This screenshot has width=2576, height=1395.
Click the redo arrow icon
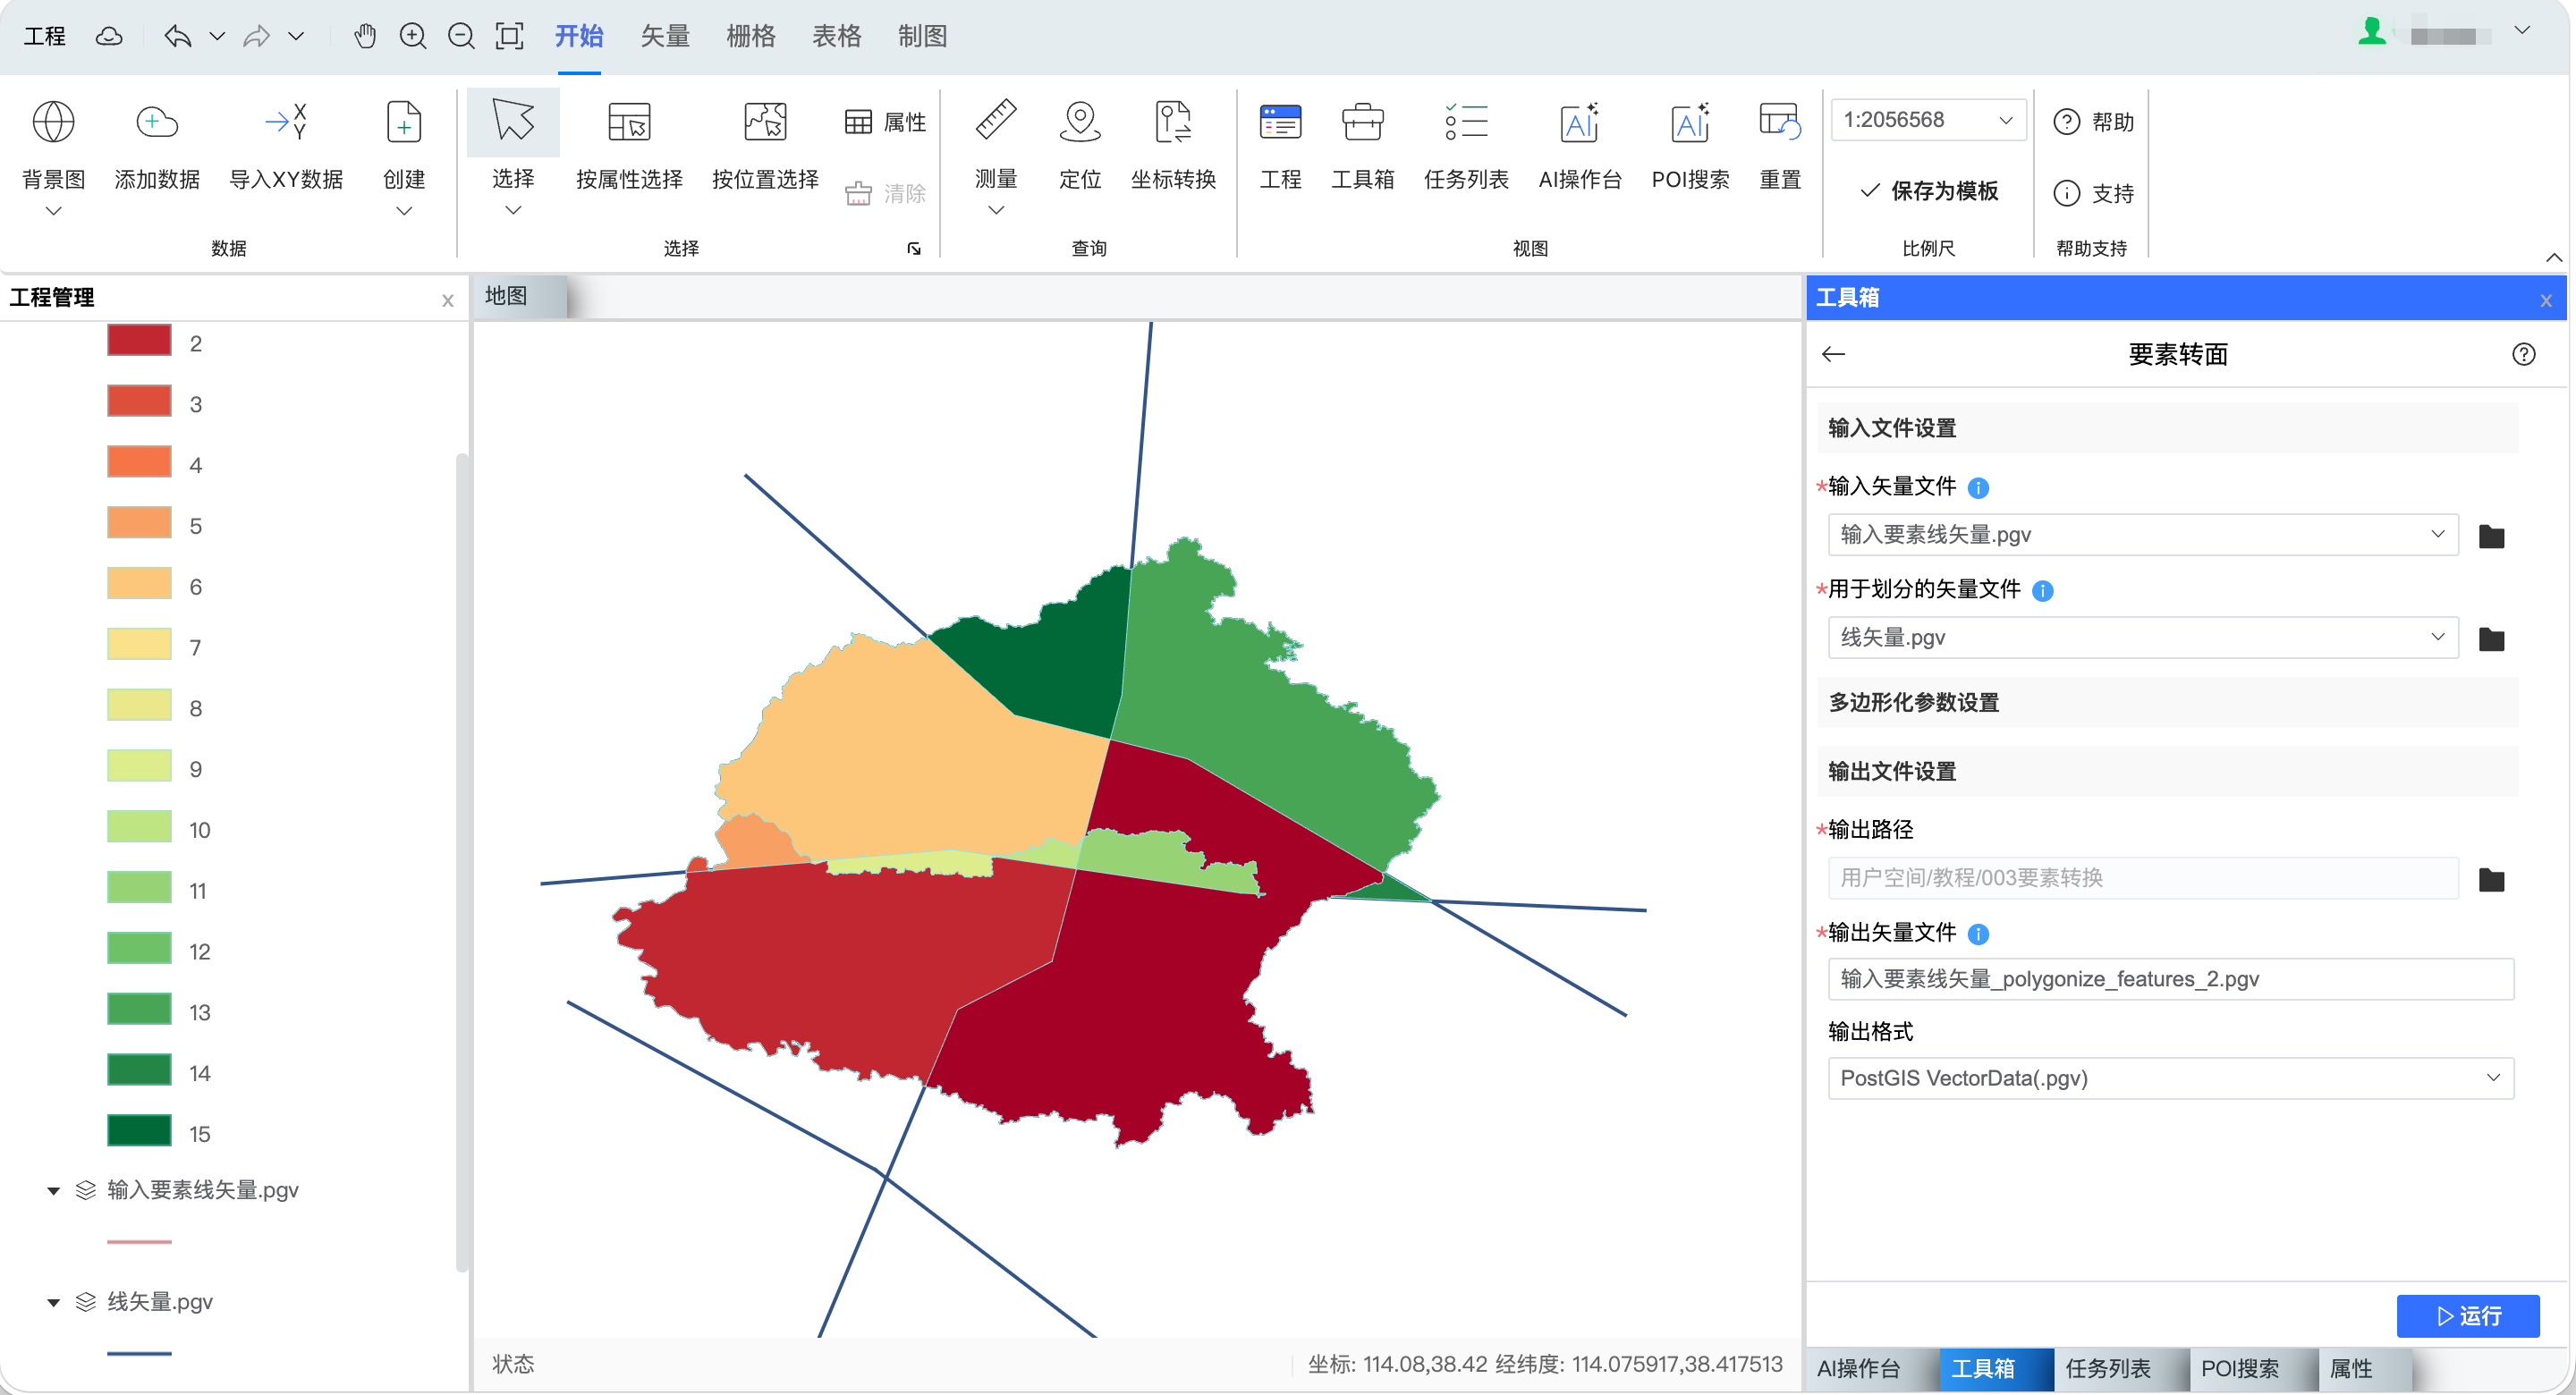coord(257,36)
